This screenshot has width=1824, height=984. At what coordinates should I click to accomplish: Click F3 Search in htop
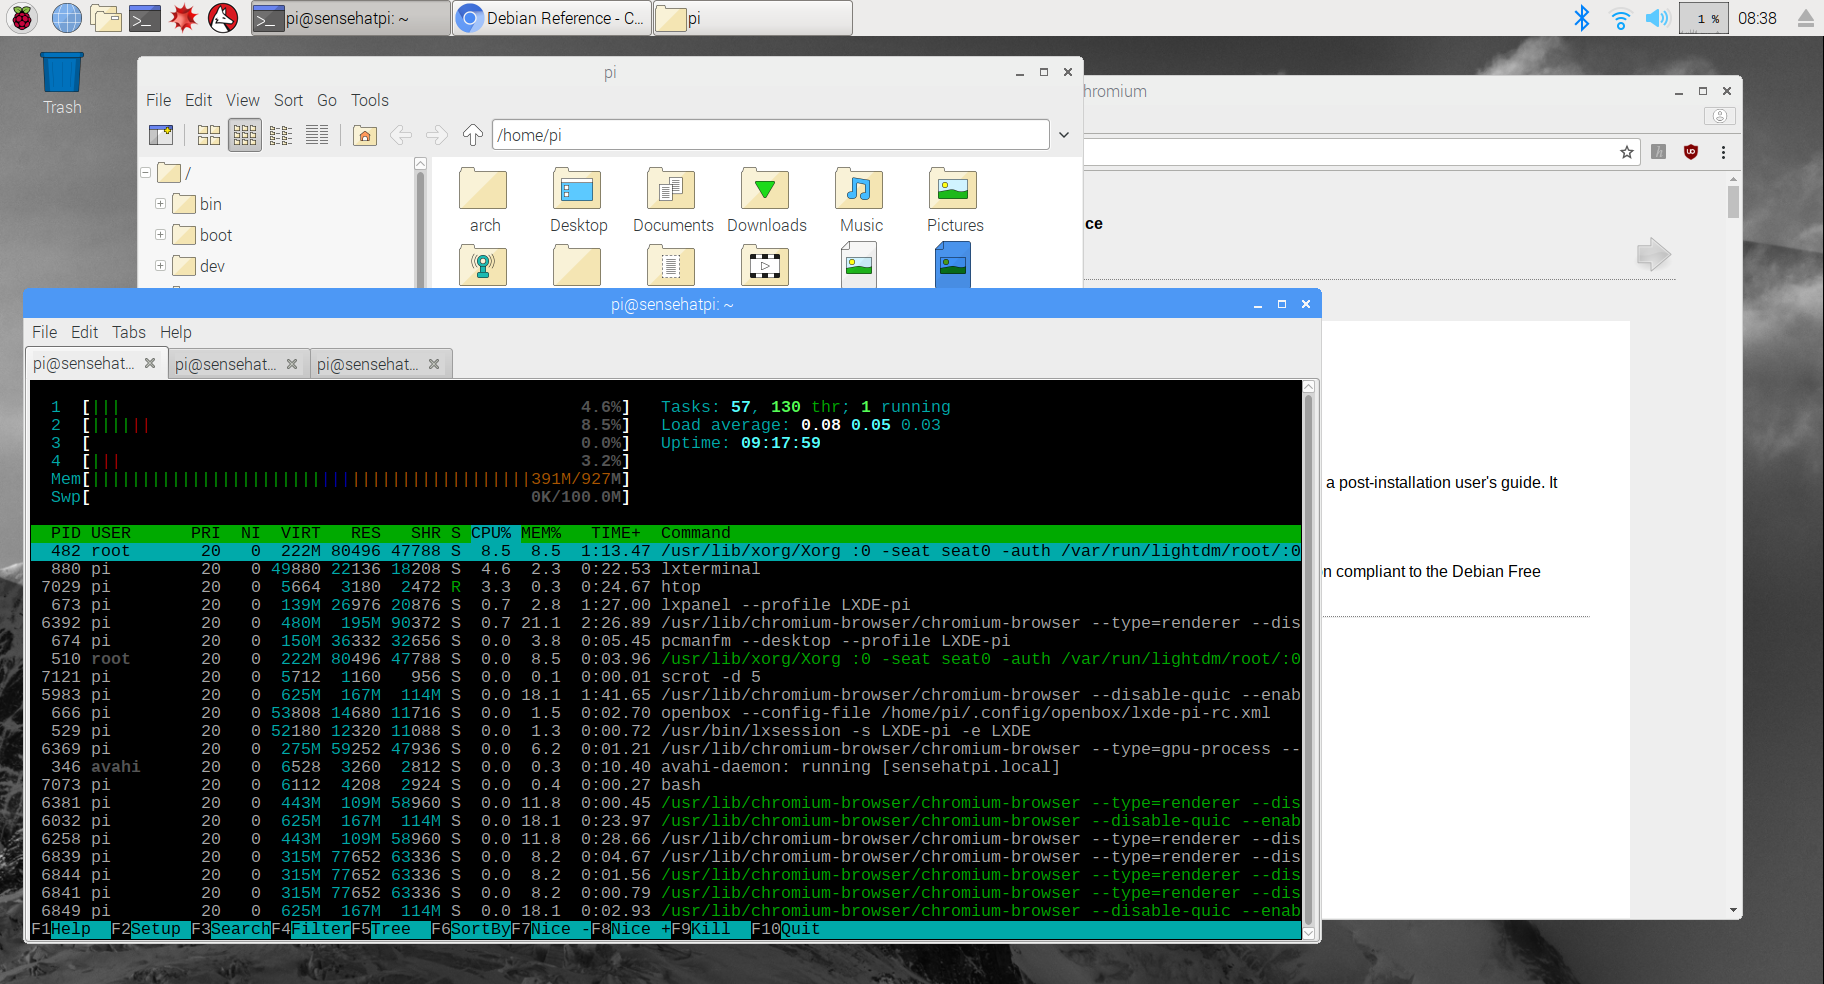pyautogui.click(x=231, y=929)
